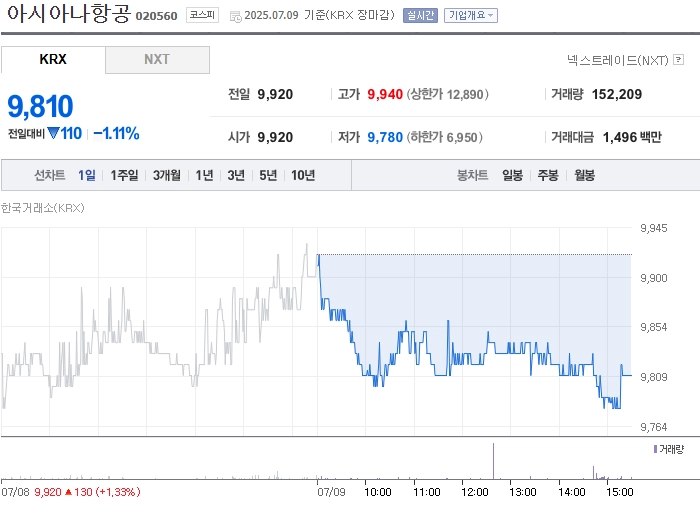The image size is (700, 515).
Task: Switch to the NXT tab
Action: [157, 59]
